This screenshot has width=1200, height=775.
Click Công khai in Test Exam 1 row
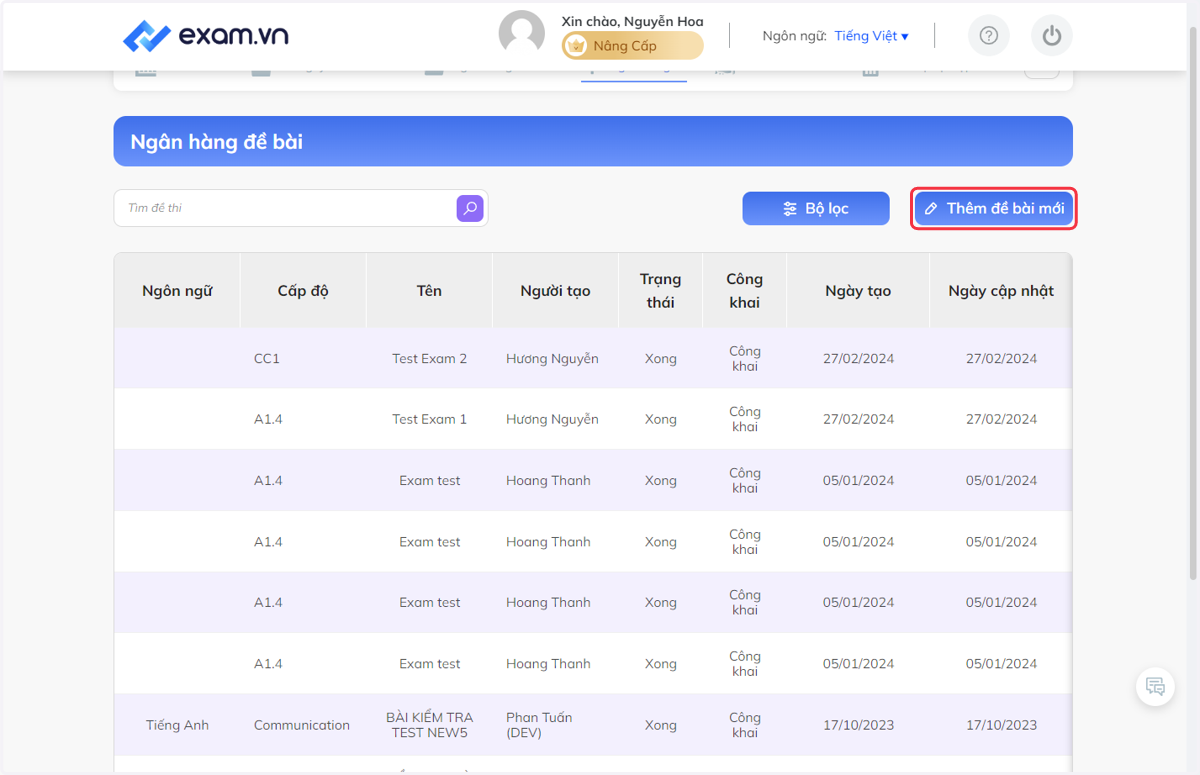click(744, 419)
